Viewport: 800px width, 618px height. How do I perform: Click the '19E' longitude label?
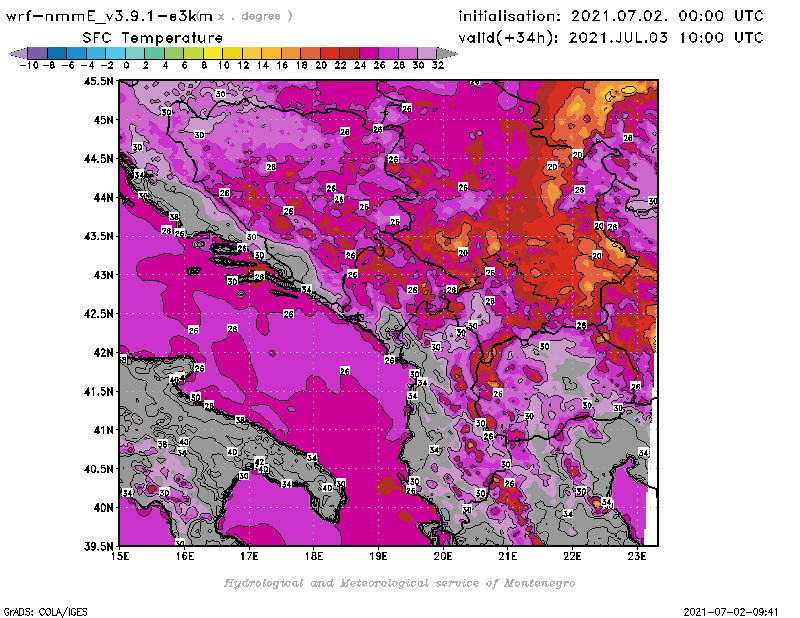coord(379,556)
